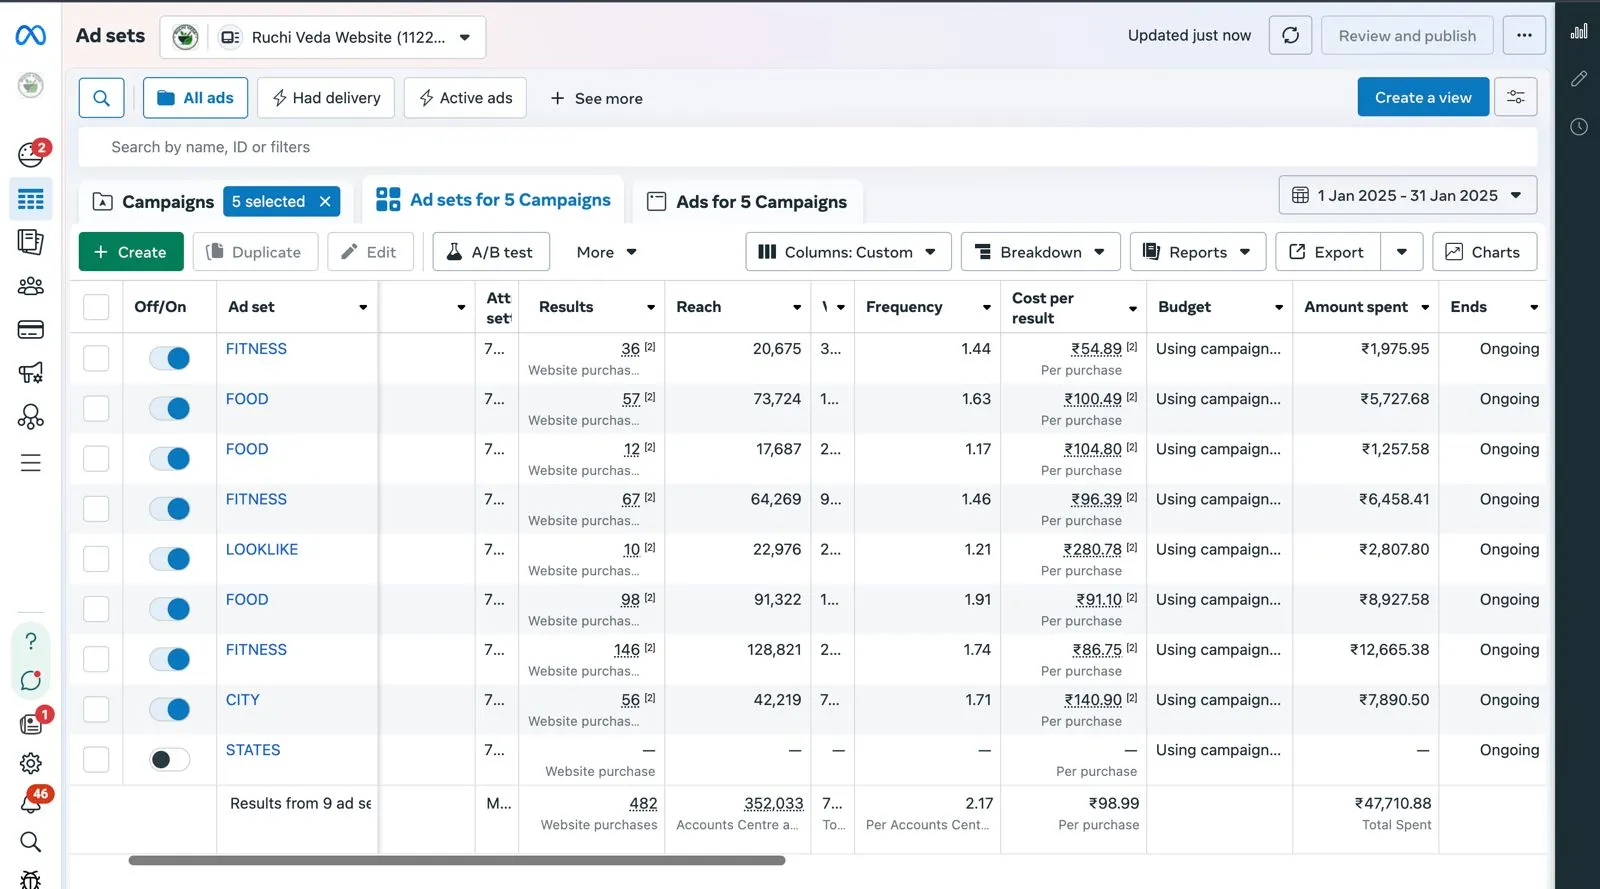Click the notifications bell icon
Image resolution: width=1600 pixels, height=889 pixels.
[x=31, y=803]
